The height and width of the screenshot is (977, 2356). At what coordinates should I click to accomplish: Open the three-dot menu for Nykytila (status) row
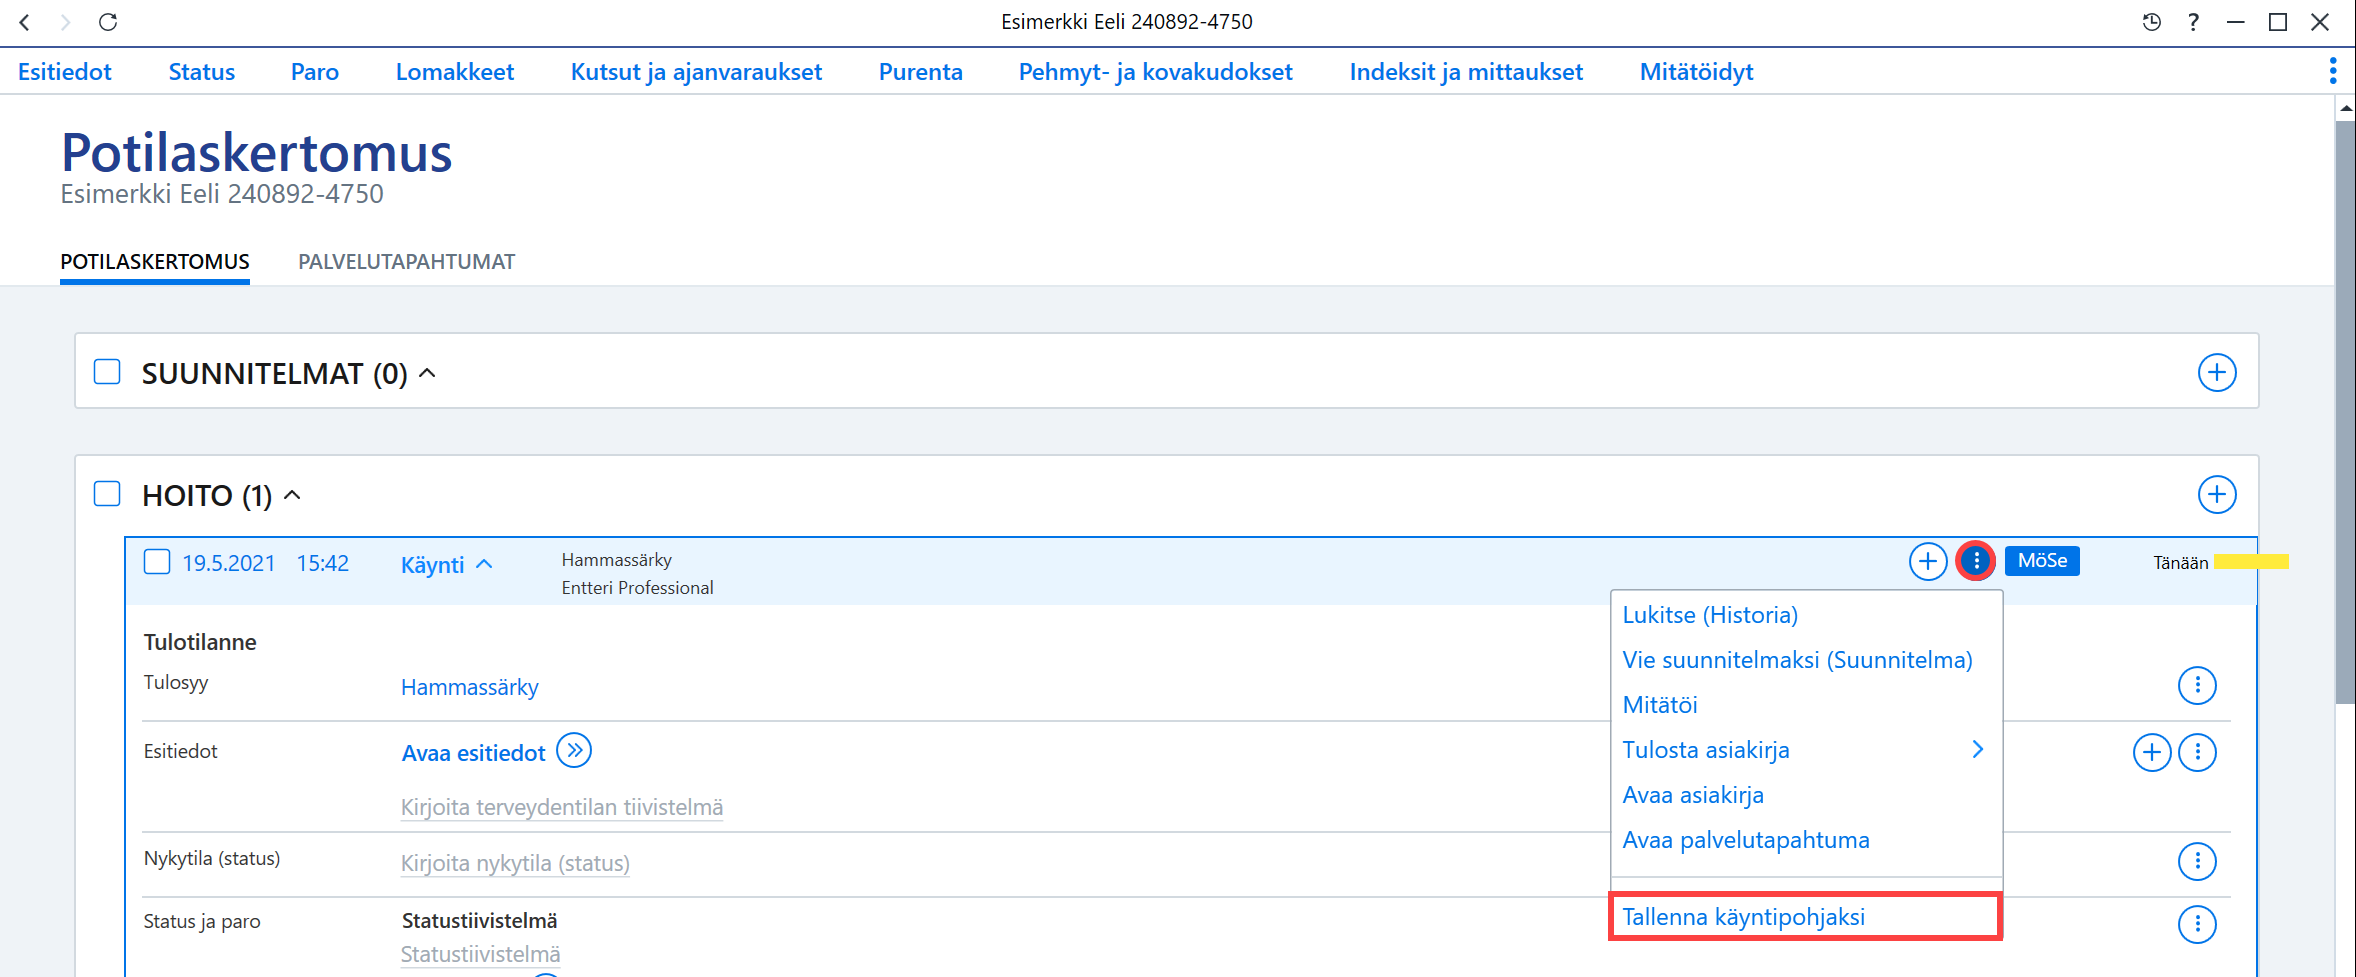click(x=2197, y=861)
